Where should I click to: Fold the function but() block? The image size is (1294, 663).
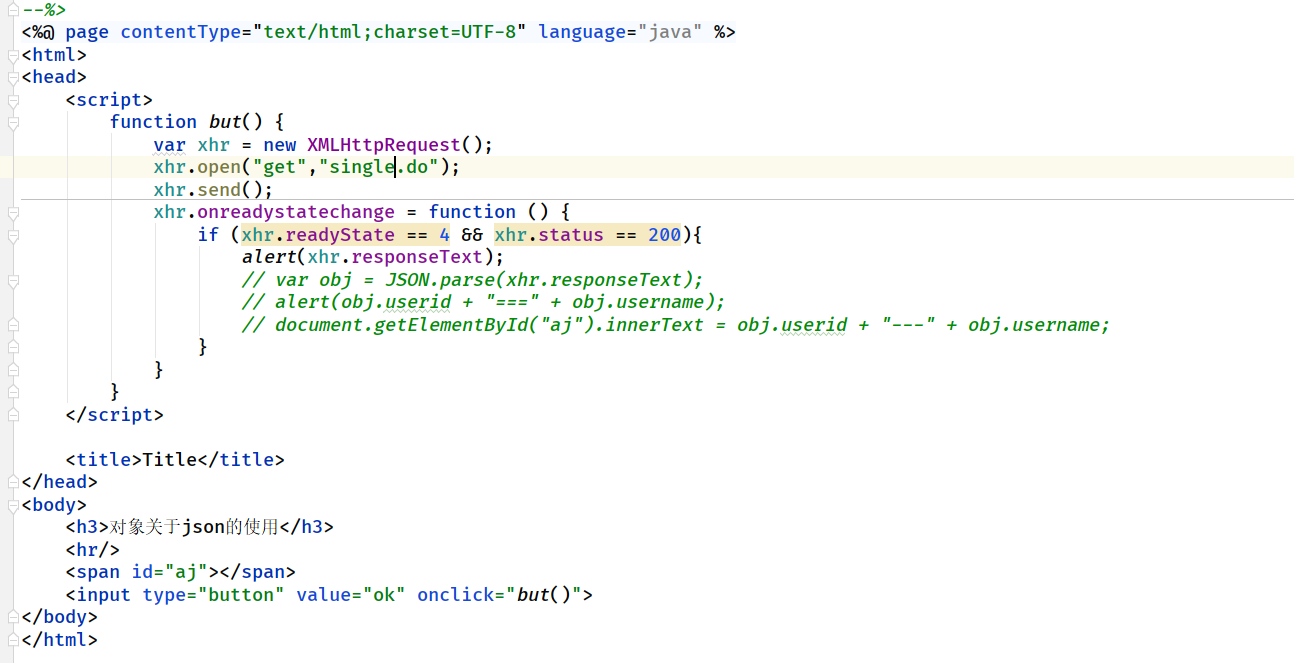point(12,123)
